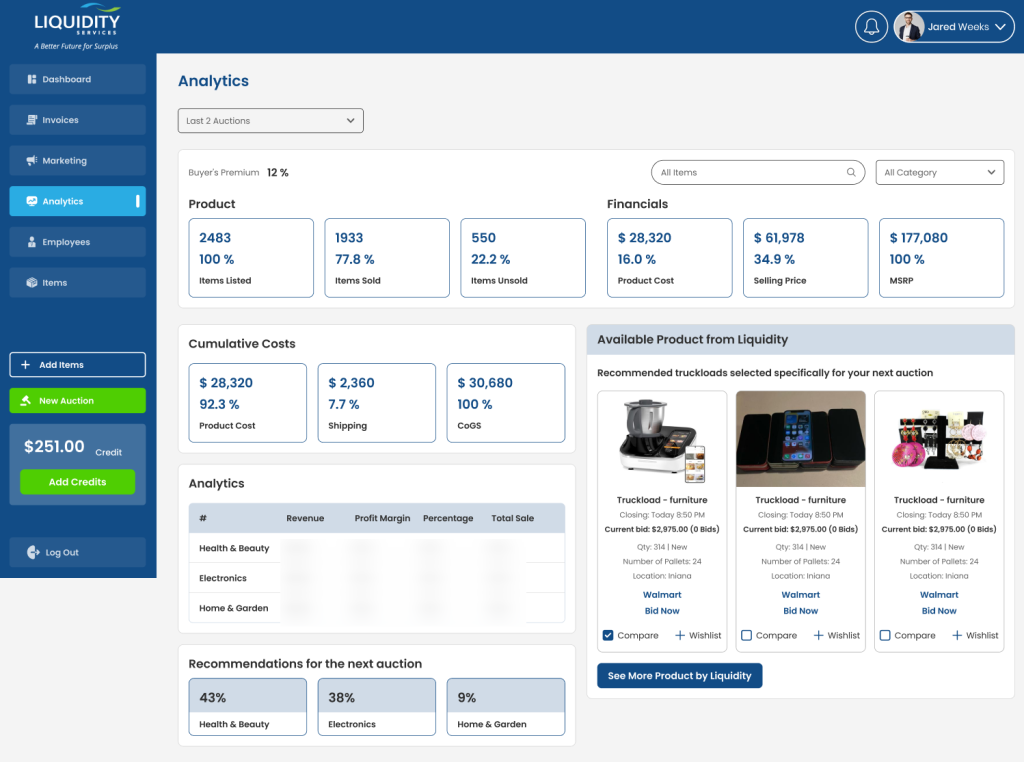Expand the Jared Weeks user menu chevron

[1001, 27]
